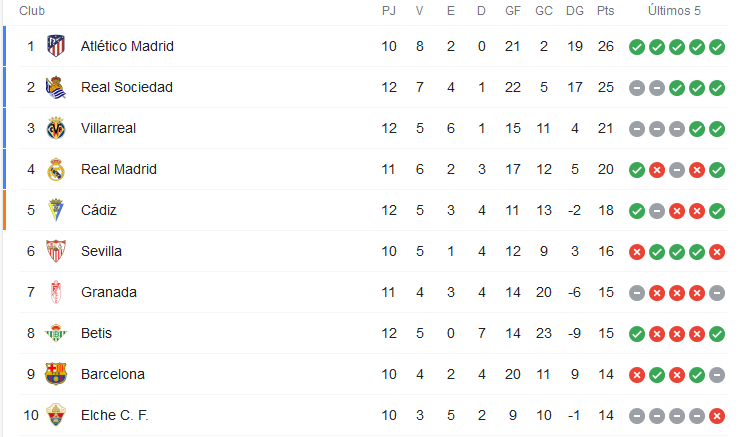741x437 pixels.
Task: Select the Barcelona team name
Action: click(x=112, y=374)
